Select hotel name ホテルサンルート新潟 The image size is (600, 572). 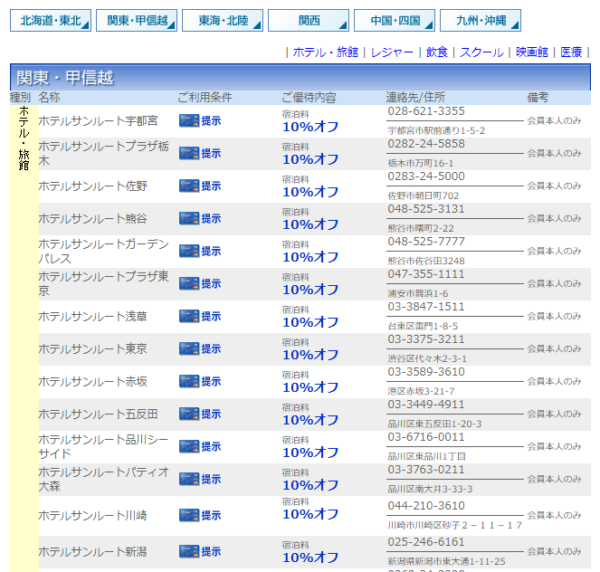[93, 552]
